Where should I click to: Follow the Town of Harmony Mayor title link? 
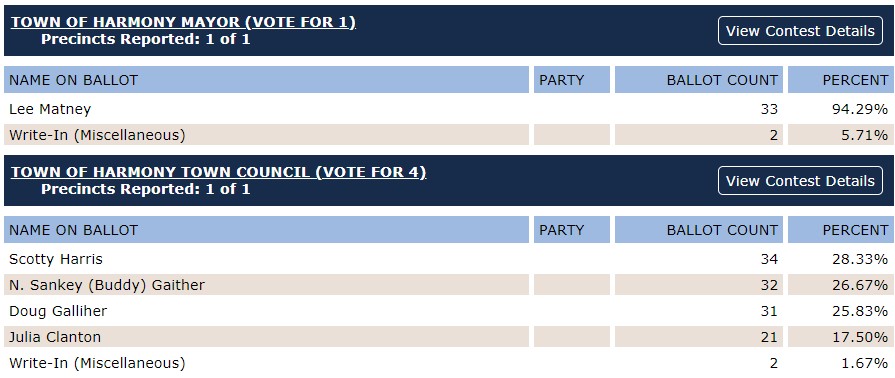click(183, 22)
